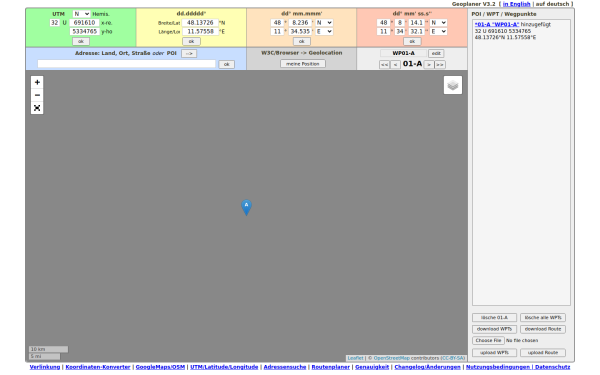Image resolution: width=600 pixels, height=375 pixels.
Task: Open the CC-BY-SA license link
Action: click(x=453, y=358)
